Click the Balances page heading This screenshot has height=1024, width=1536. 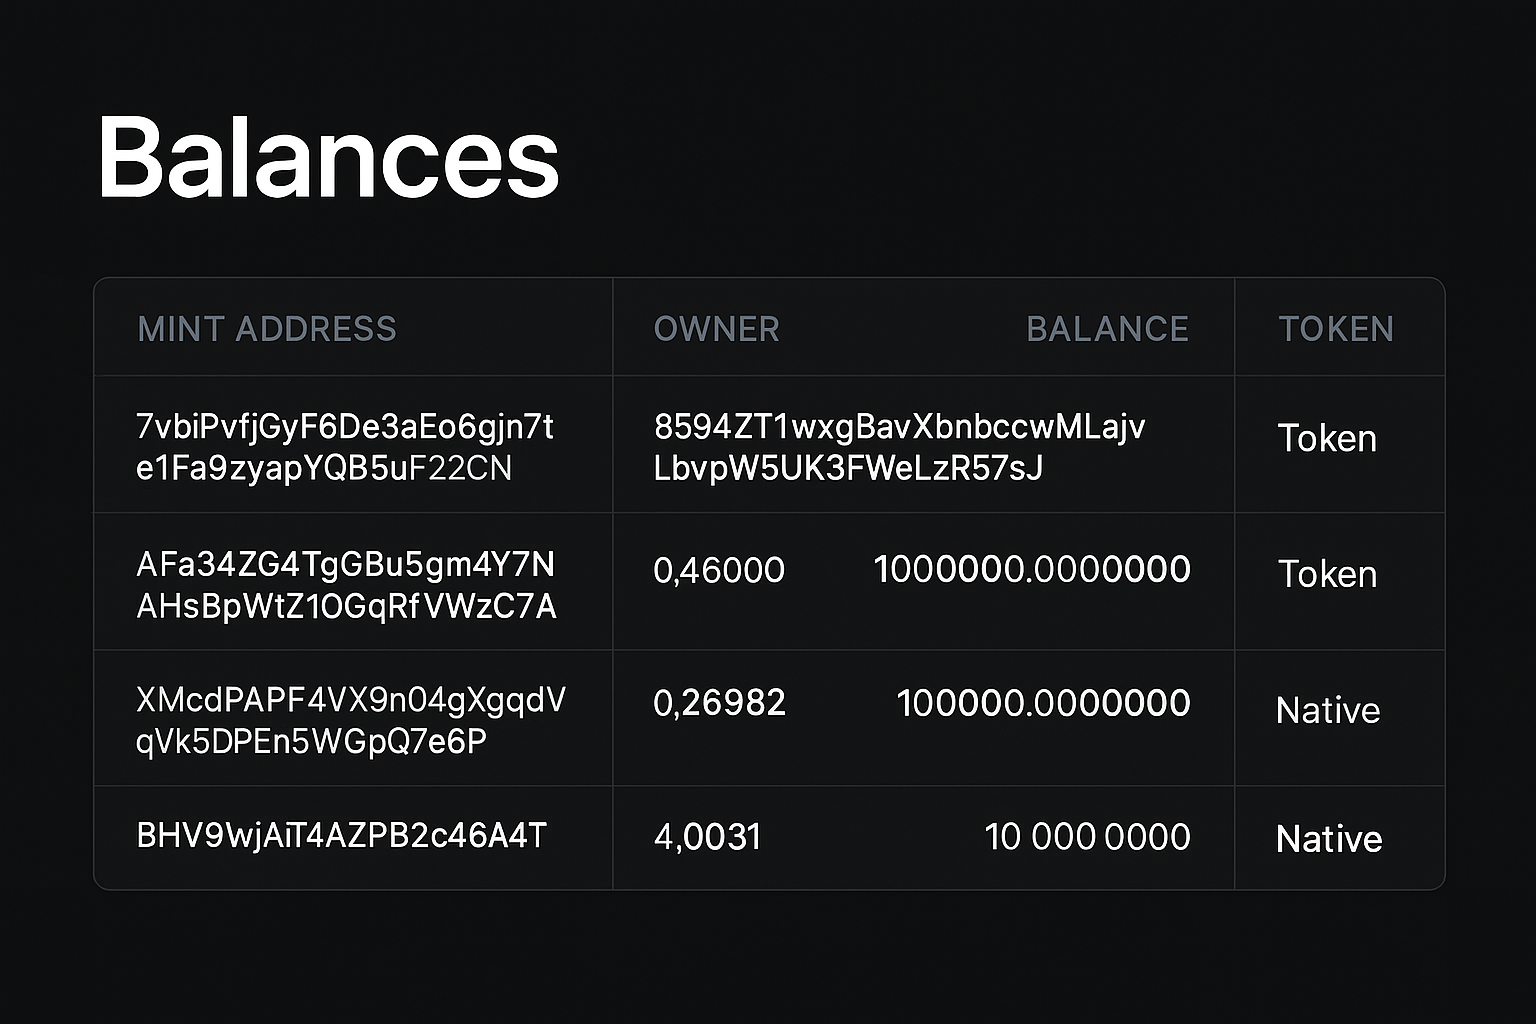pos(328,158)
